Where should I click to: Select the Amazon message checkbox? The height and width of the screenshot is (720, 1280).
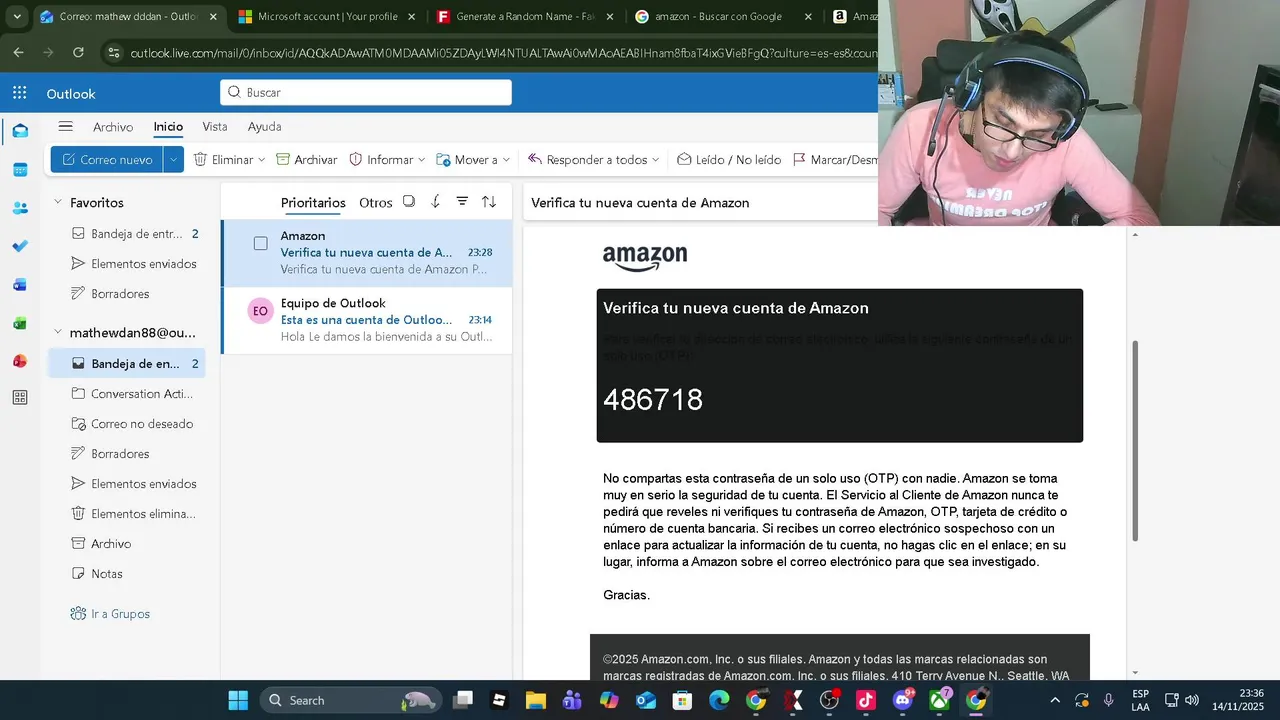[x=260, y=243]
